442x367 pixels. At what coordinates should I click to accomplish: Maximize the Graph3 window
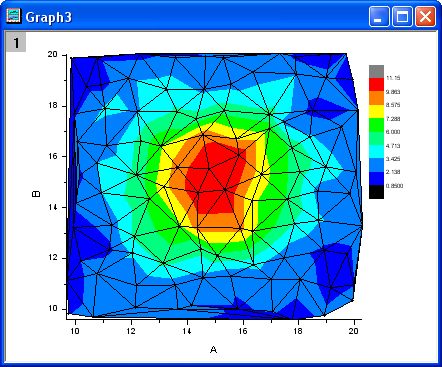click(402, 16)
